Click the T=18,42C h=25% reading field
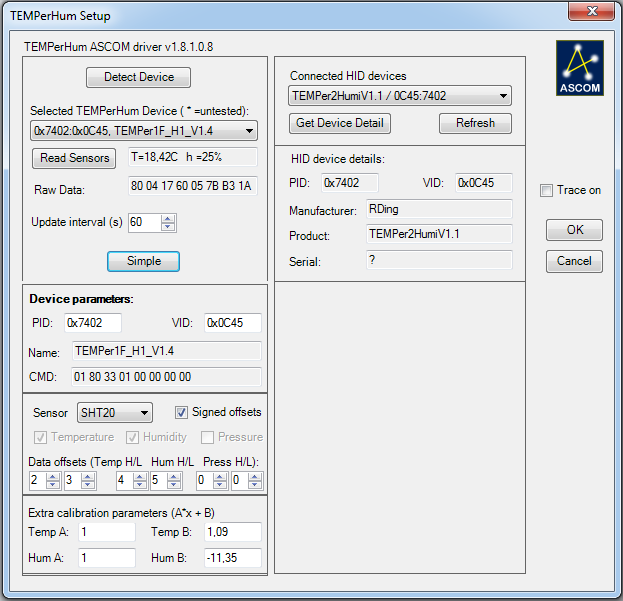This screenshot has width=623, height=601. pos(193,157)
